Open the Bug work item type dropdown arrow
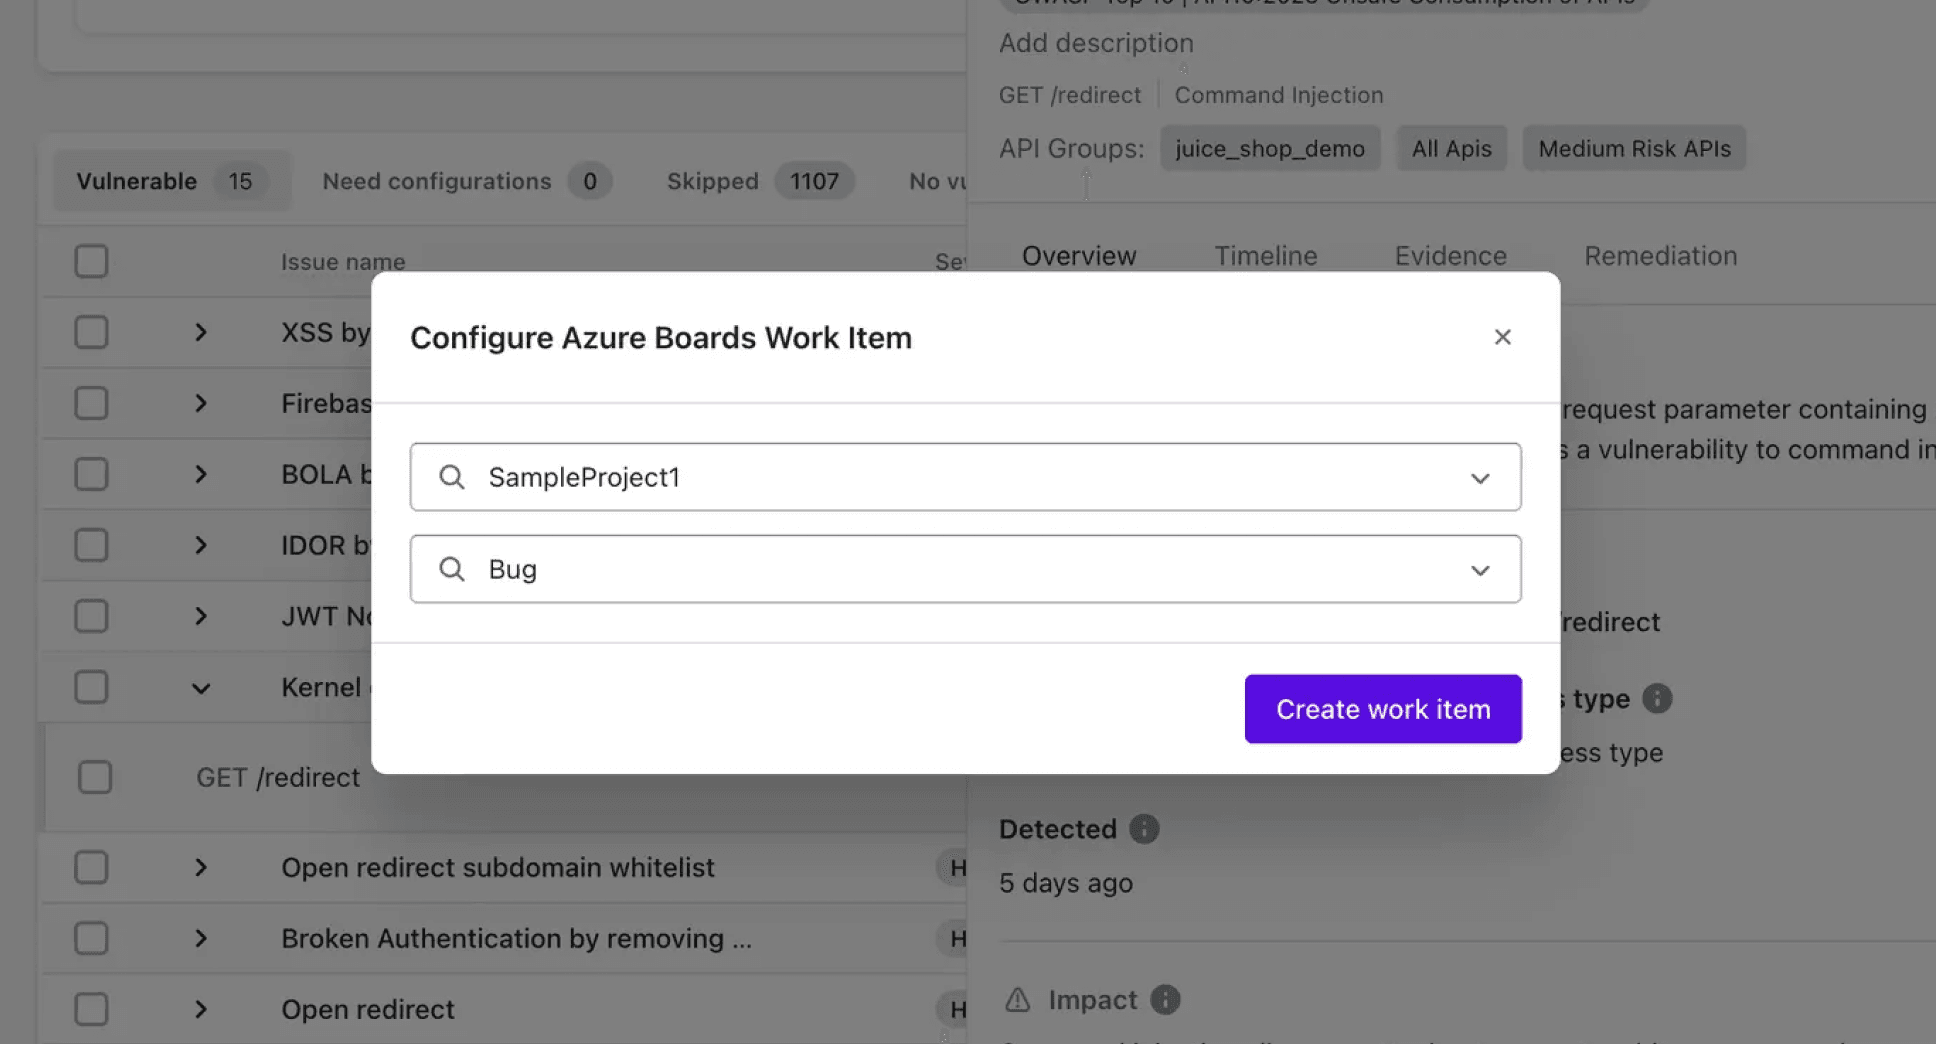This screenshot has height=1044, width=1936. pyautogui.click(x=1480, y=570)
